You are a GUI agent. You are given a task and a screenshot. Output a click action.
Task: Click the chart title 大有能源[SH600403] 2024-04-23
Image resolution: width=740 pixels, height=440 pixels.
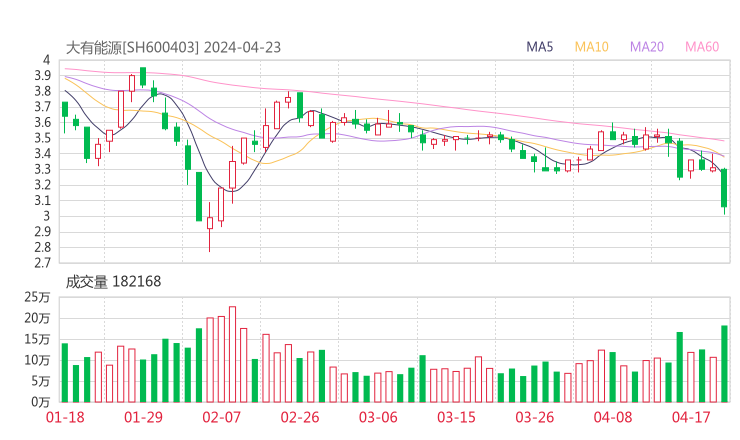(173, 47)
